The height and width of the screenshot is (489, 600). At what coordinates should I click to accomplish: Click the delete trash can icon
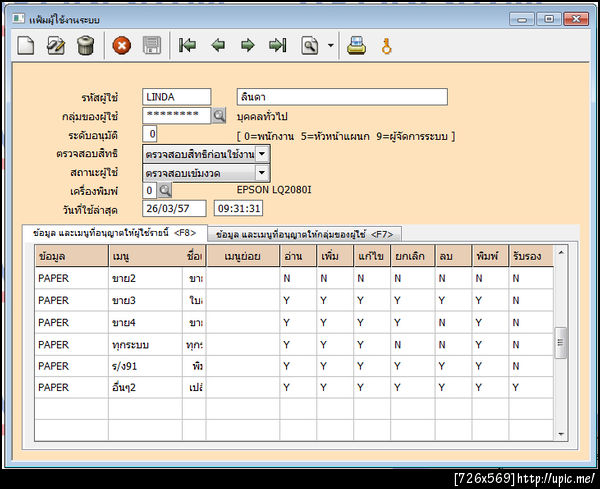click(x=86, y=45)
